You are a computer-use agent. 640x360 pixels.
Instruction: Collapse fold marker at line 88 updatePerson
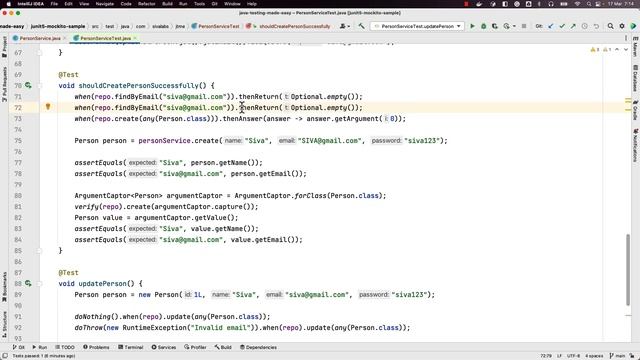(x=40, y=284)
